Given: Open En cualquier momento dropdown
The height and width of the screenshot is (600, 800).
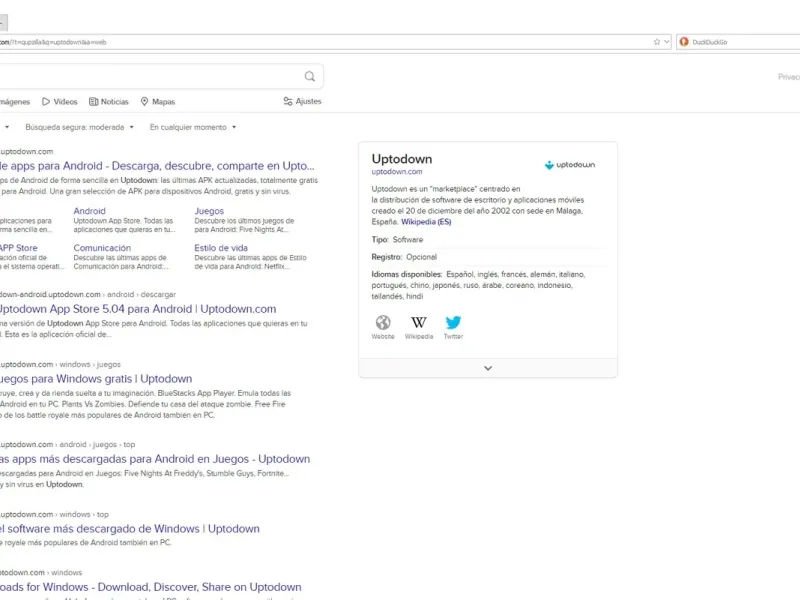Looking at the screenshot, I should (x=193, y=127).
